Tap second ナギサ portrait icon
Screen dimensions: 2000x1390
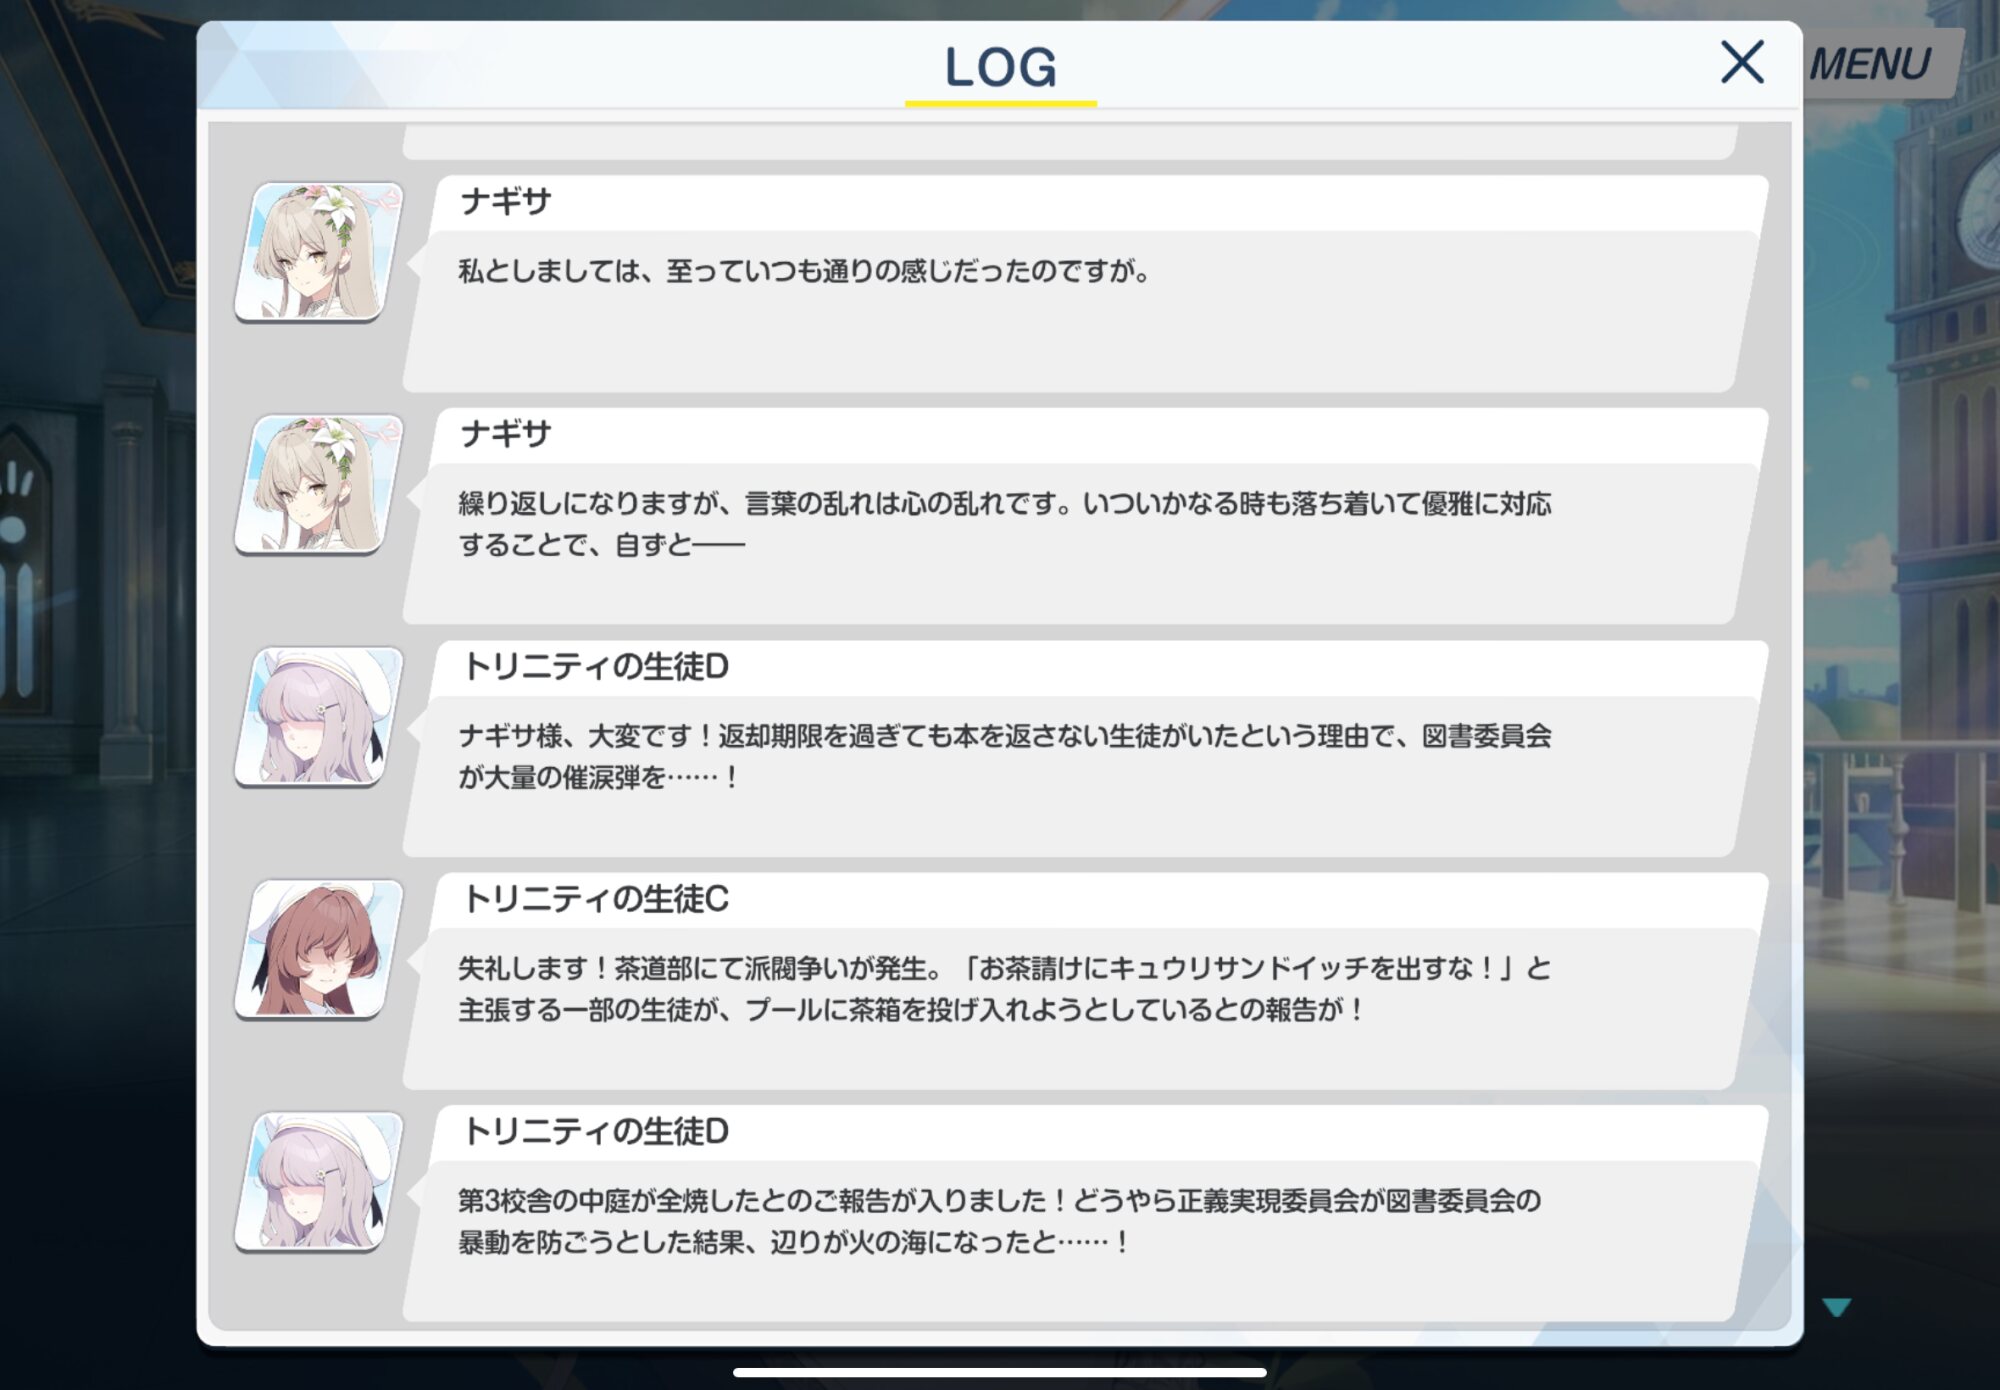tap(318, 485)
